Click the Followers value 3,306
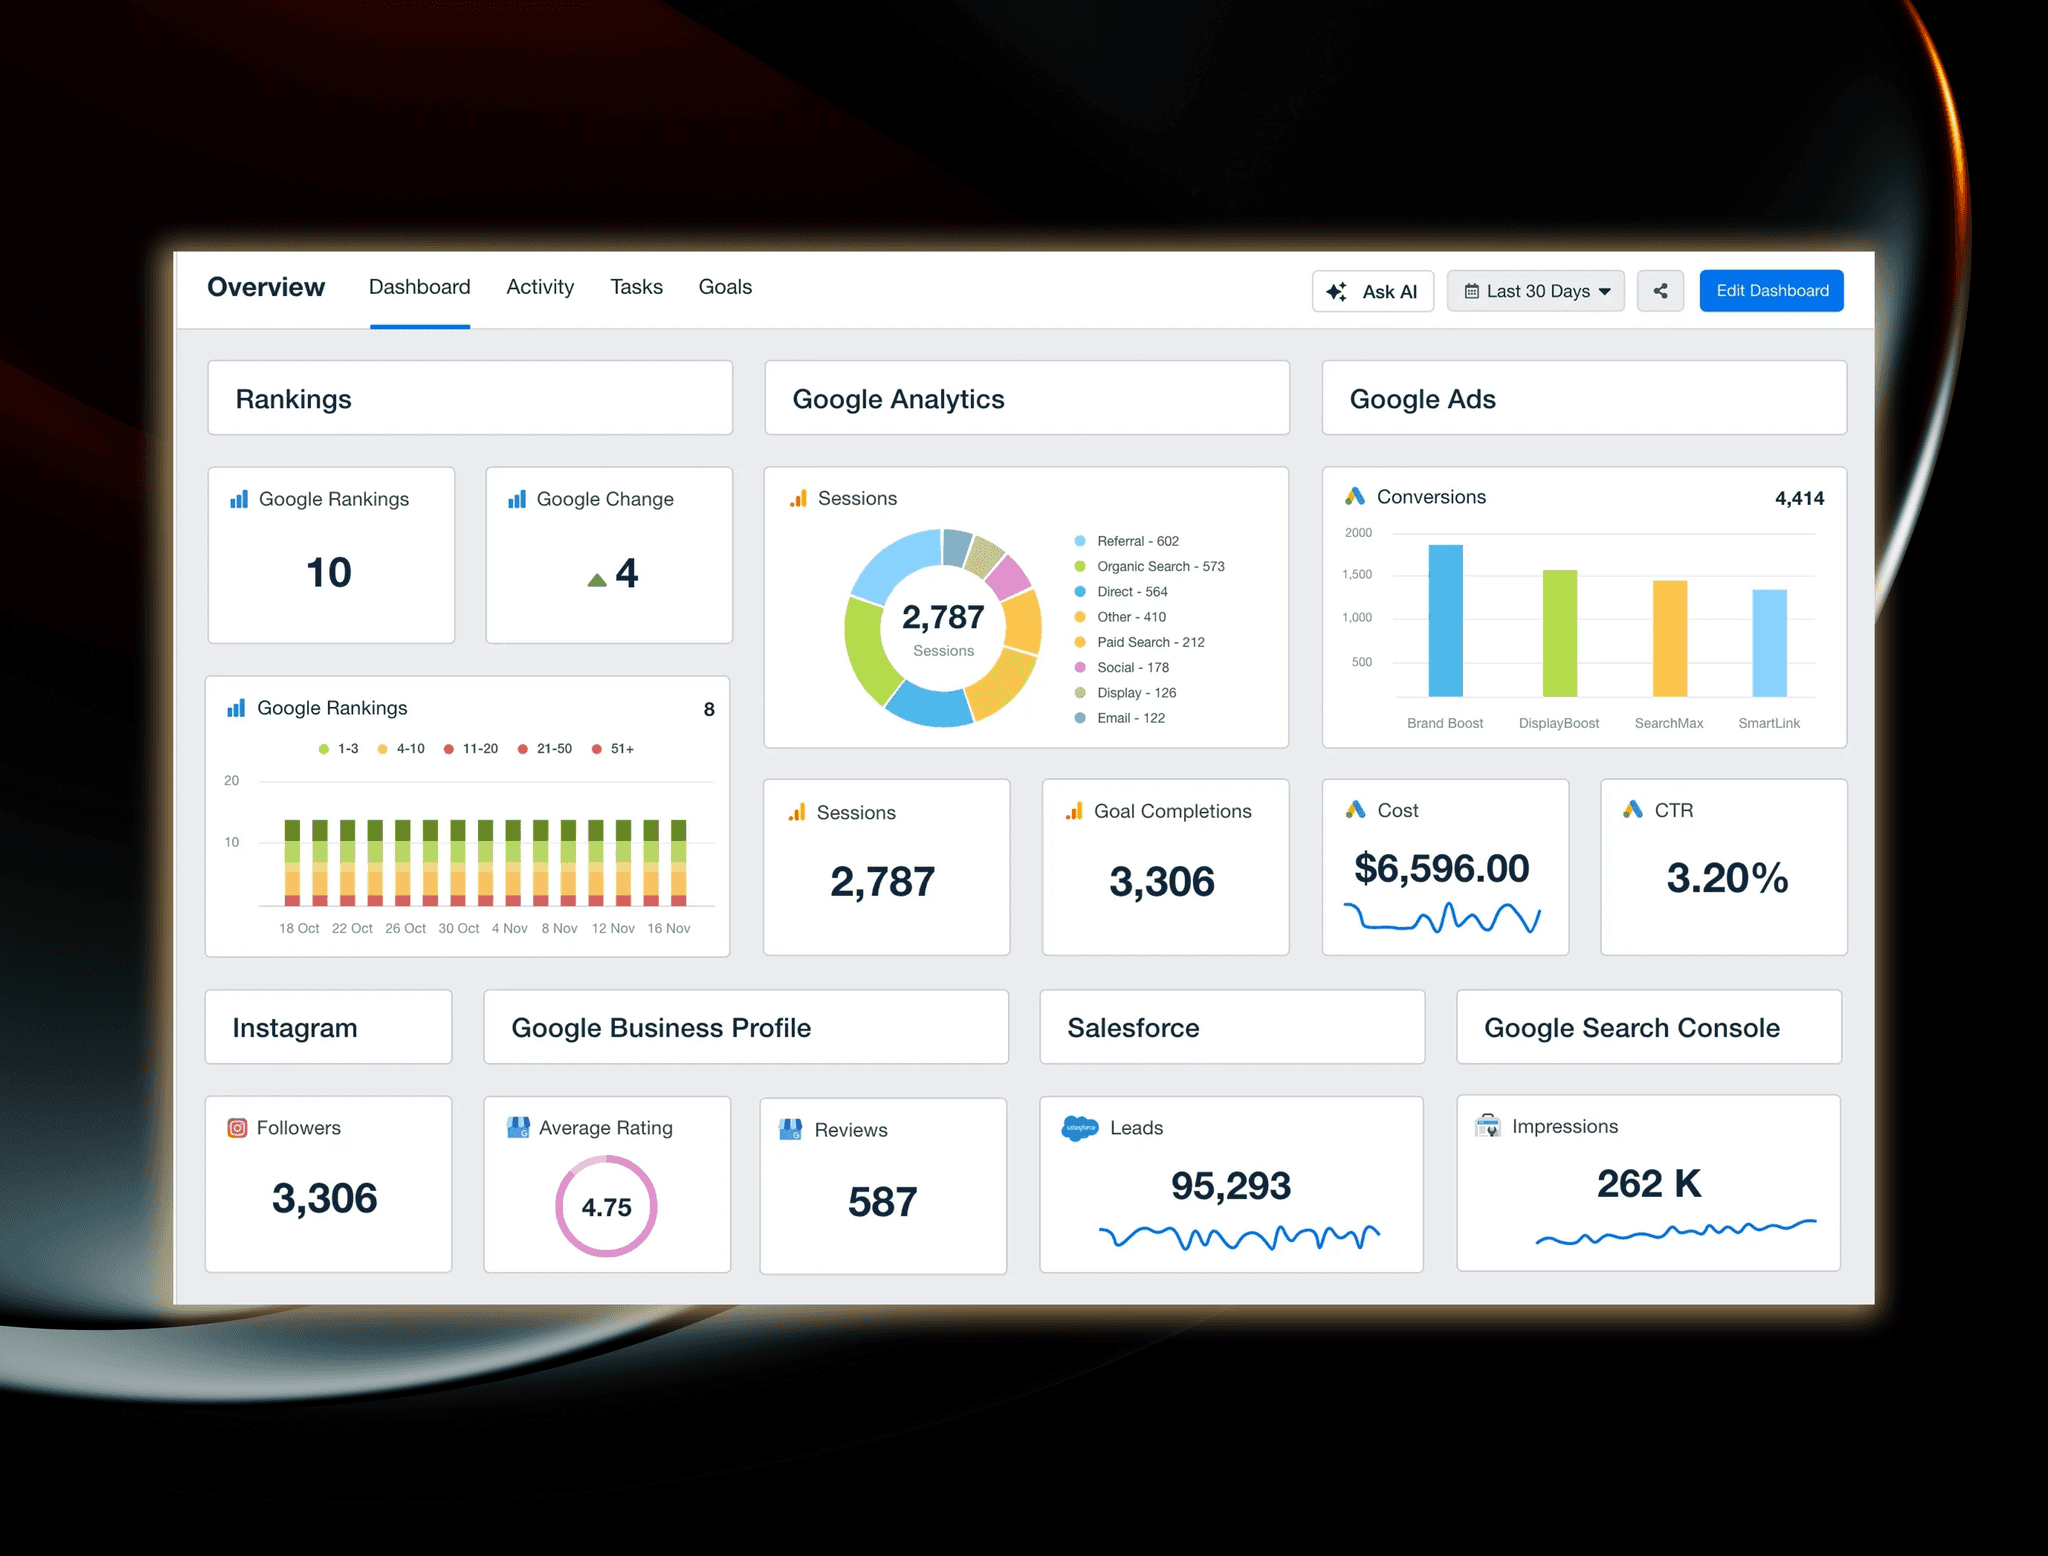The width and height of the screenshot is (2048, 1556). pos(325,1198)
